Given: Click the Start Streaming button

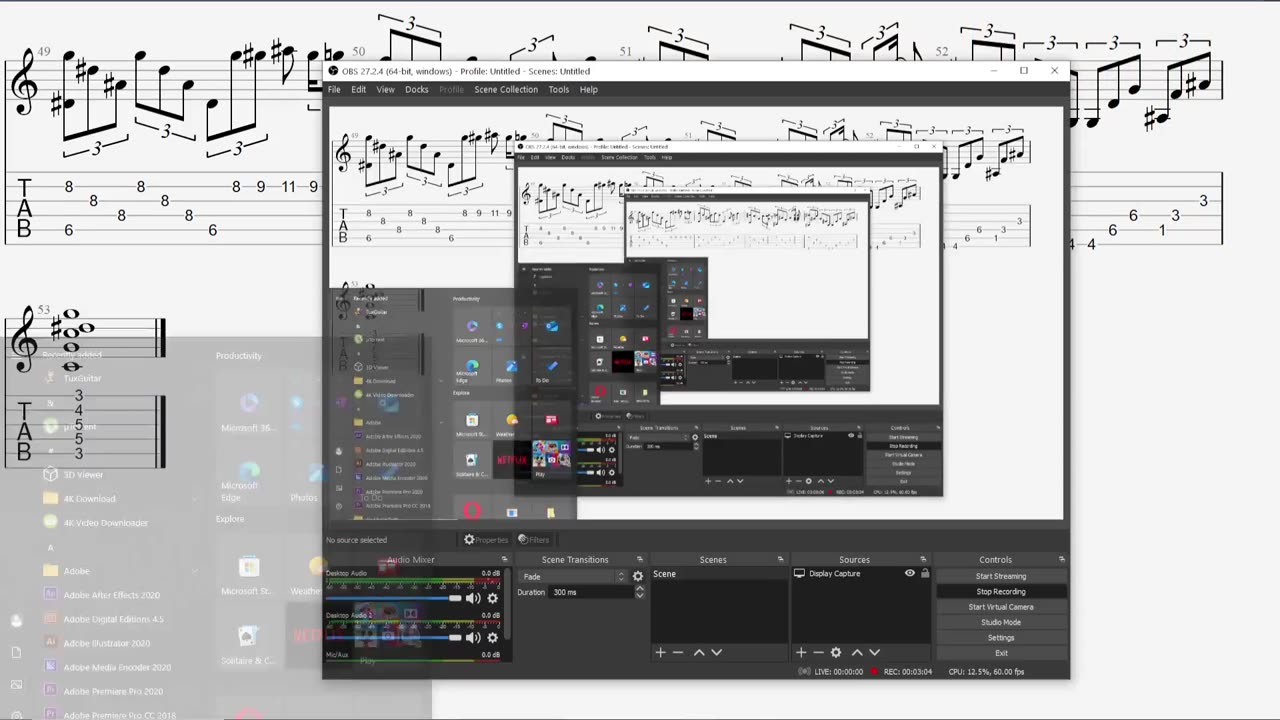Looking at the screenshot, I should pos(1001,576).
